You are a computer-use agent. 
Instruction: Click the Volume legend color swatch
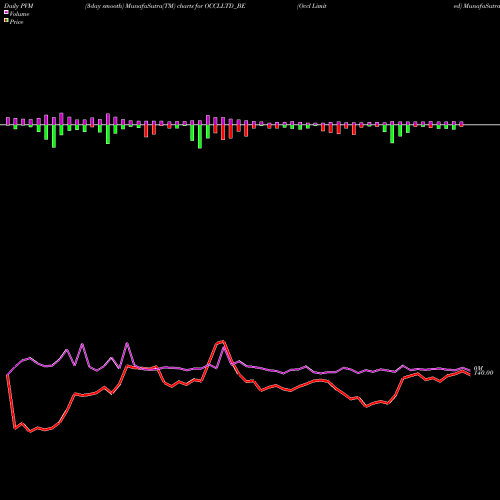point(6,13)
